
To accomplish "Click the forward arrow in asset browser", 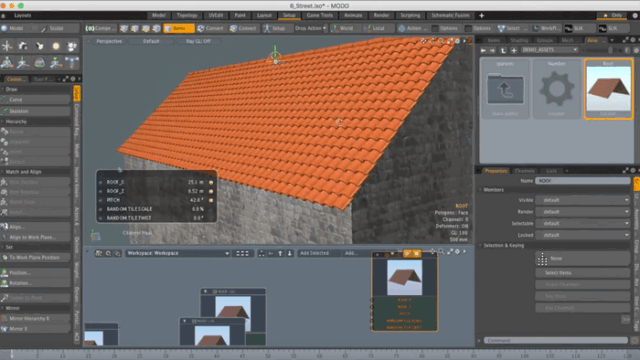I will [493, 50].
